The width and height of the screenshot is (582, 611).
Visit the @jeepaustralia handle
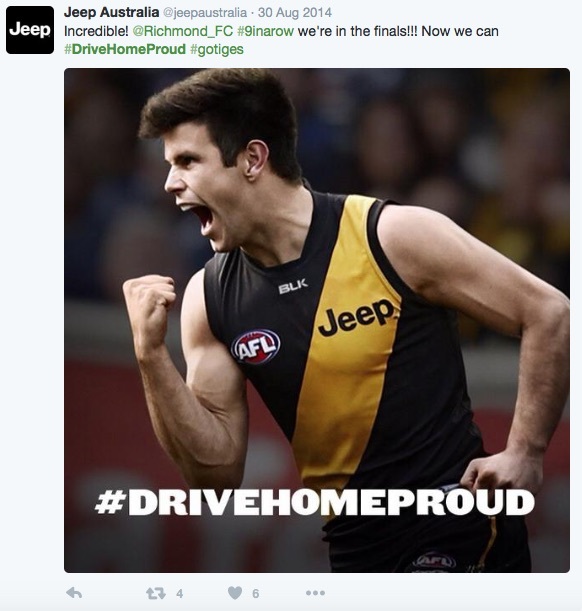(205, 13)
